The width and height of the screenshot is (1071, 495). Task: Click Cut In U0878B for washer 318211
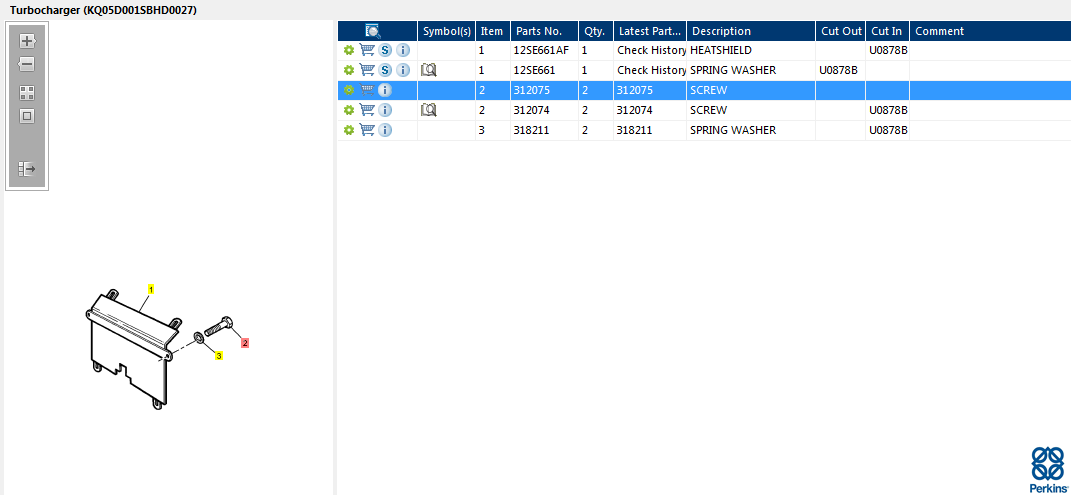[888, 130]
